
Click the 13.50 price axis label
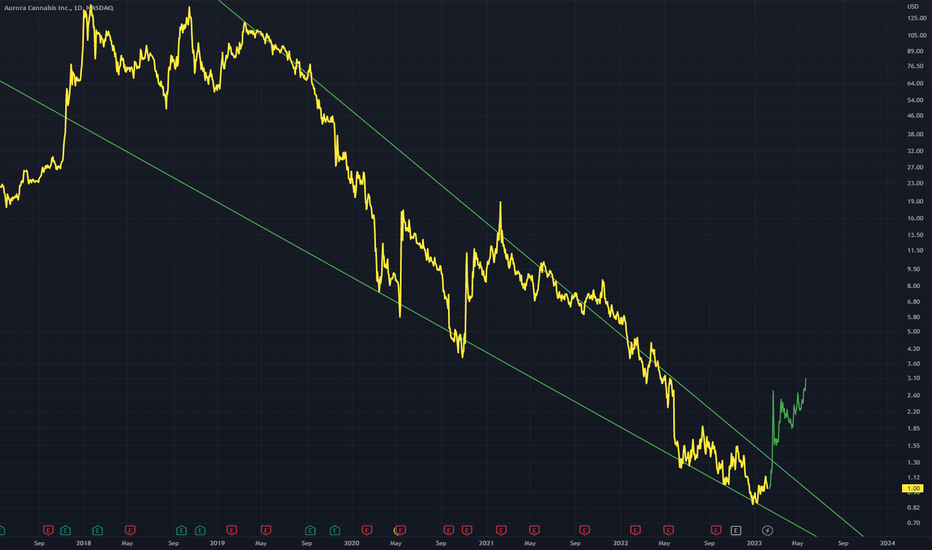point(916,235)
